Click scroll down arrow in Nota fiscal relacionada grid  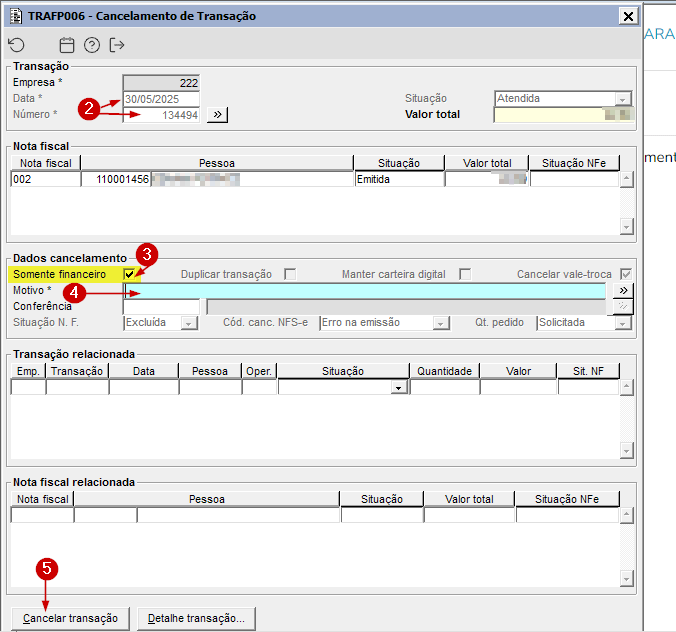click(x=626, y=579)
